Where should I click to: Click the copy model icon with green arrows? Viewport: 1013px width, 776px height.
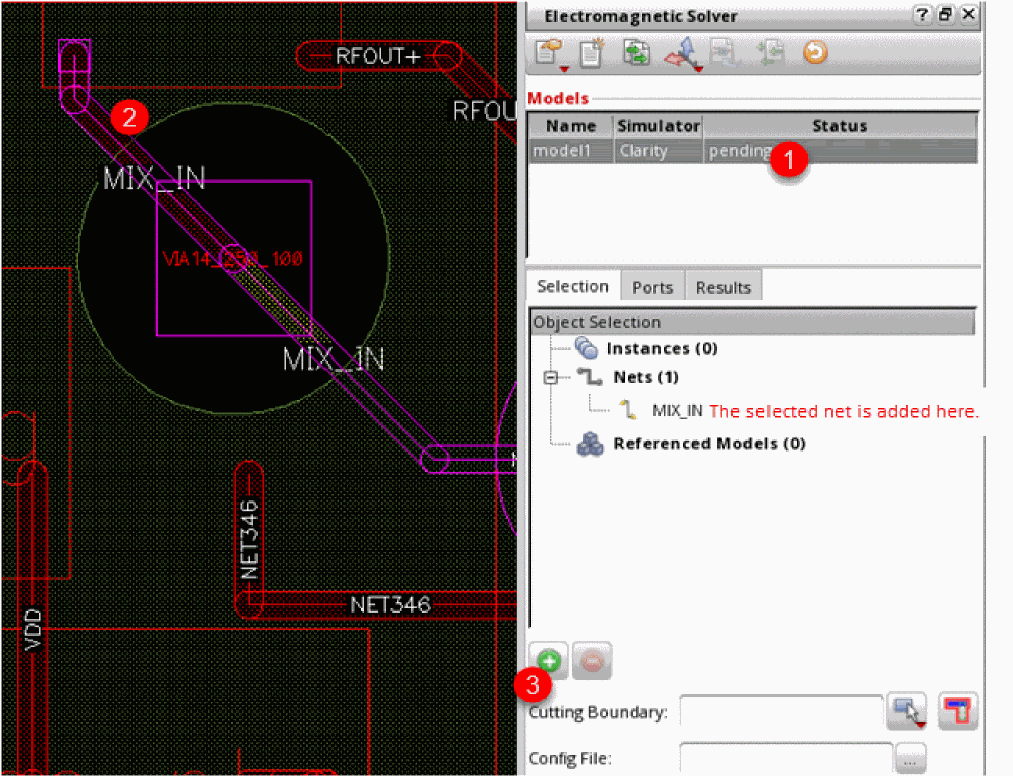coord(636,53)
